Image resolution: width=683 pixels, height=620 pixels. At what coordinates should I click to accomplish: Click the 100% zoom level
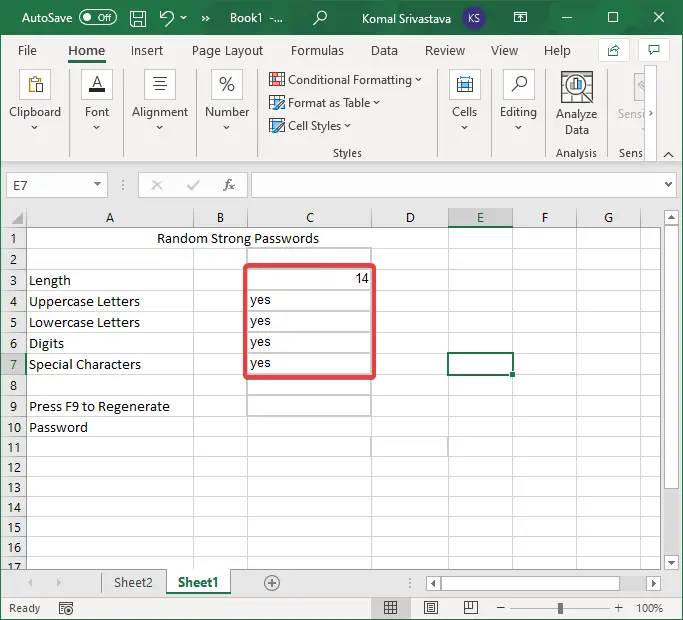tap(649, 608)
